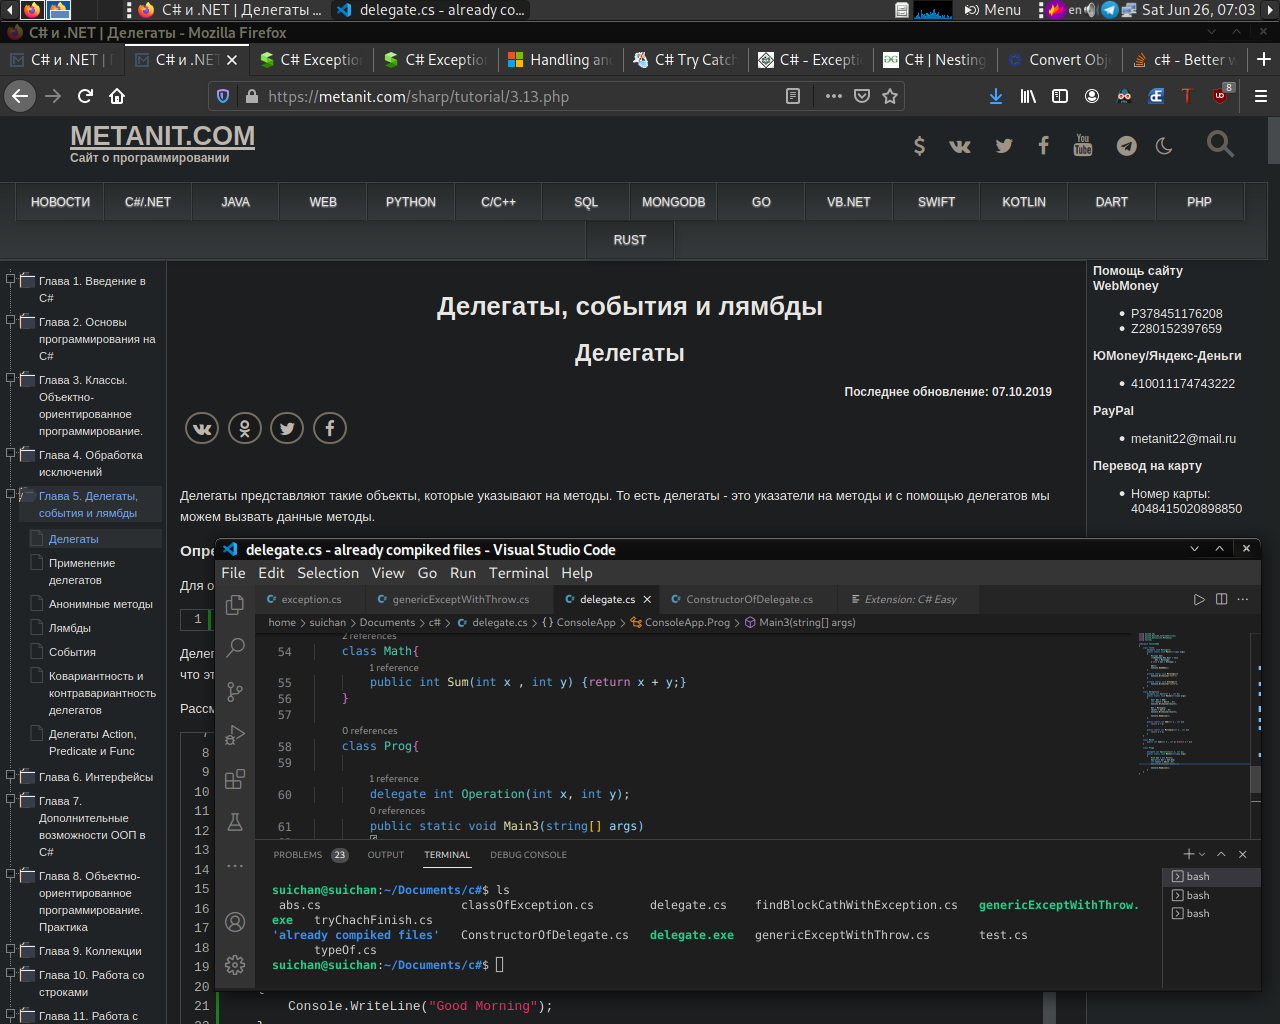The width and height of the screenshot is (1280, 1024).
Task: Click the split editor icon
Action: [x=1221, y=599]
